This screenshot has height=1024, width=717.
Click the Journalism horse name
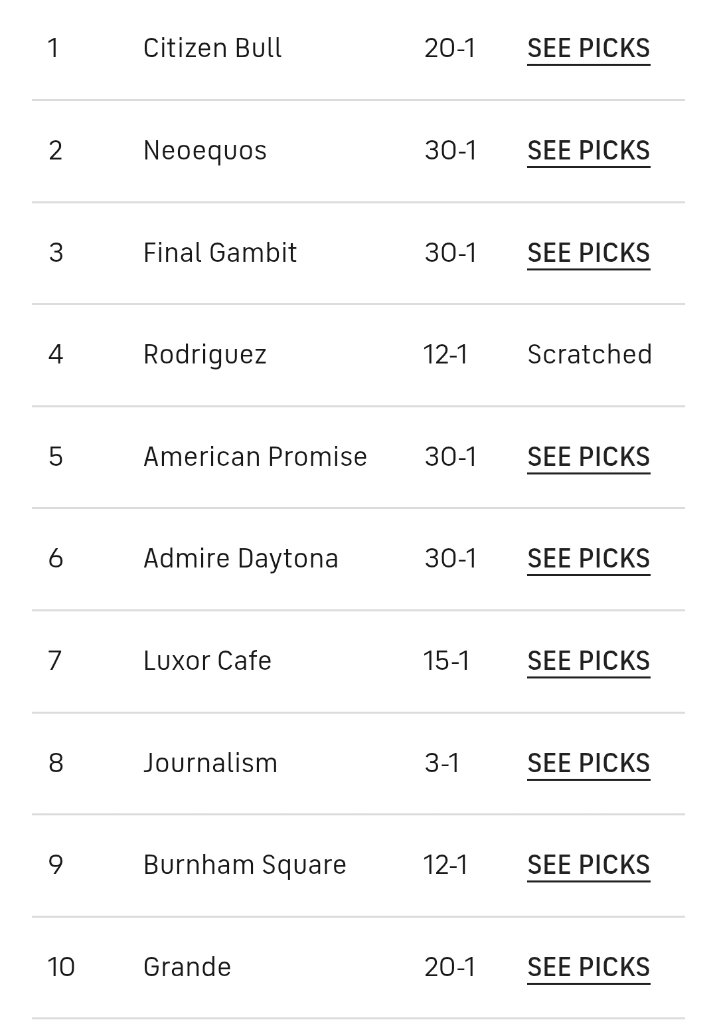pyautogui.click(x=210, y=762)
